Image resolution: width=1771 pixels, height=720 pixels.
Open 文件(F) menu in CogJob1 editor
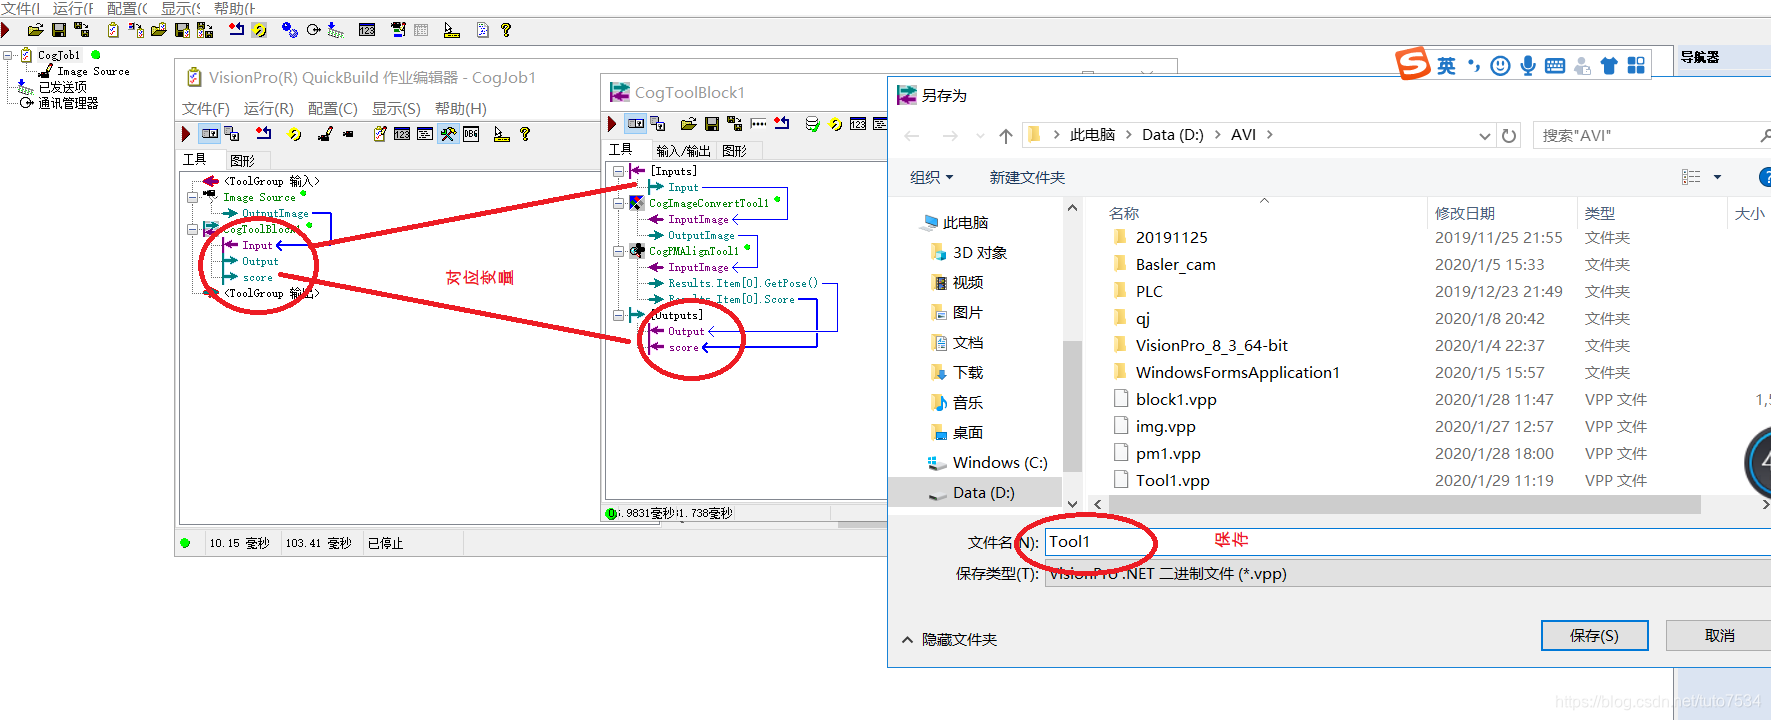[x=206, y=108]
